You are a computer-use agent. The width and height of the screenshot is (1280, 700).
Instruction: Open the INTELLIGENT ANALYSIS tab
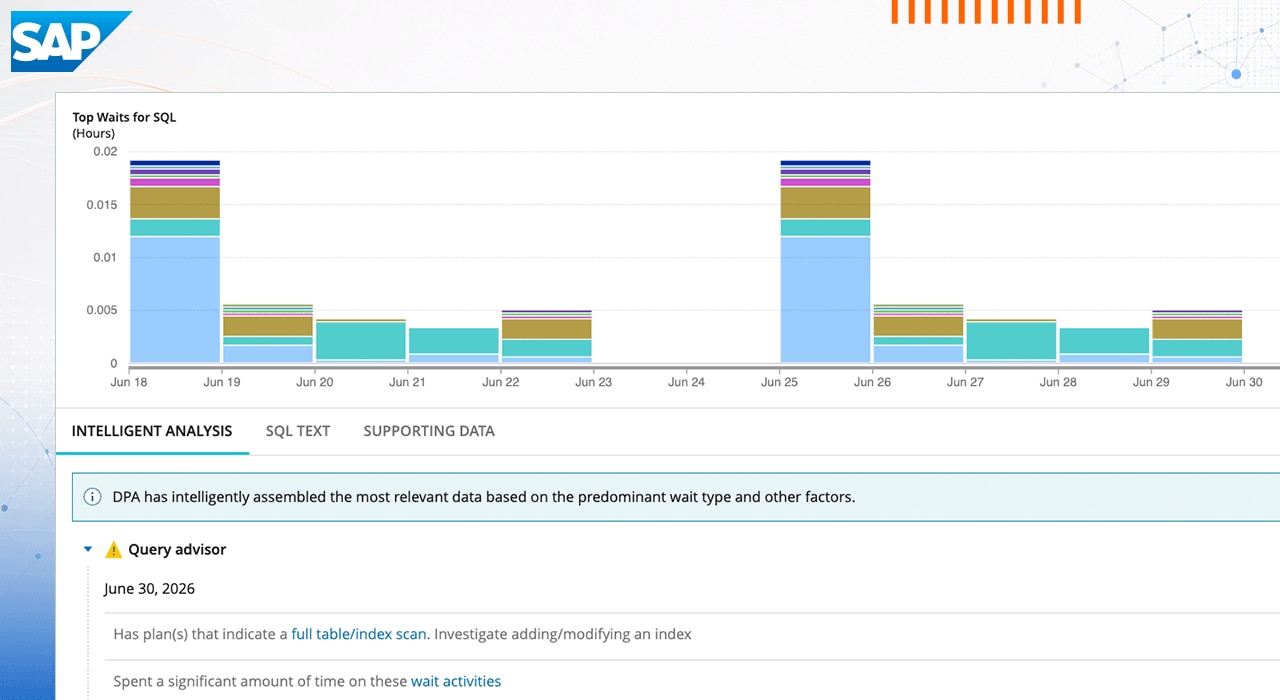point(152,431)
